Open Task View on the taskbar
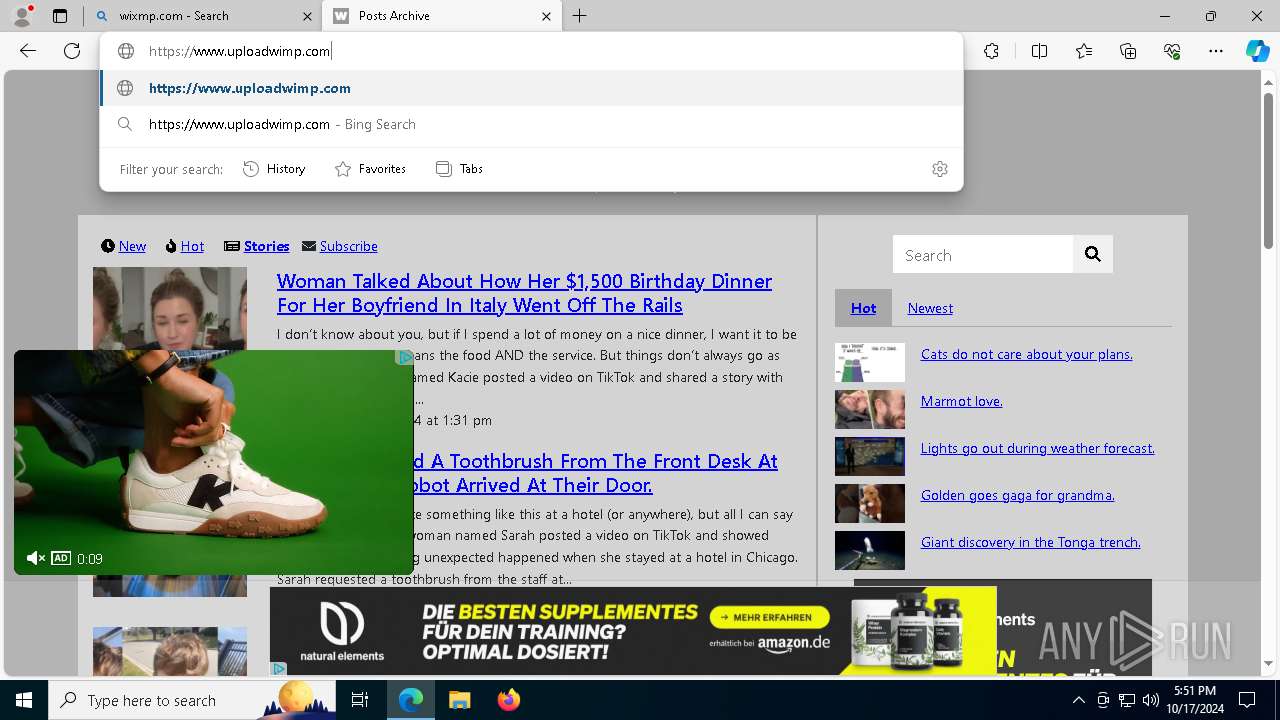 tap(360, 700)
